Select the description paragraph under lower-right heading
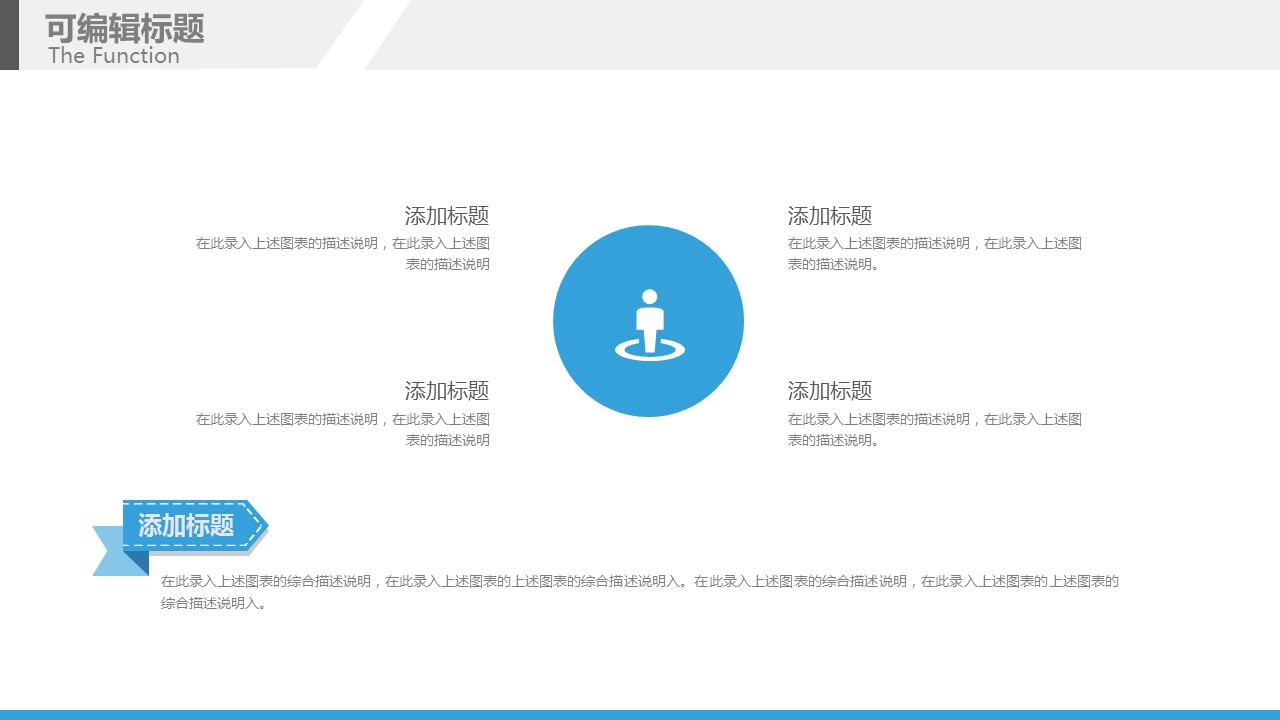The image size is (1280, 720). [934, 430]
